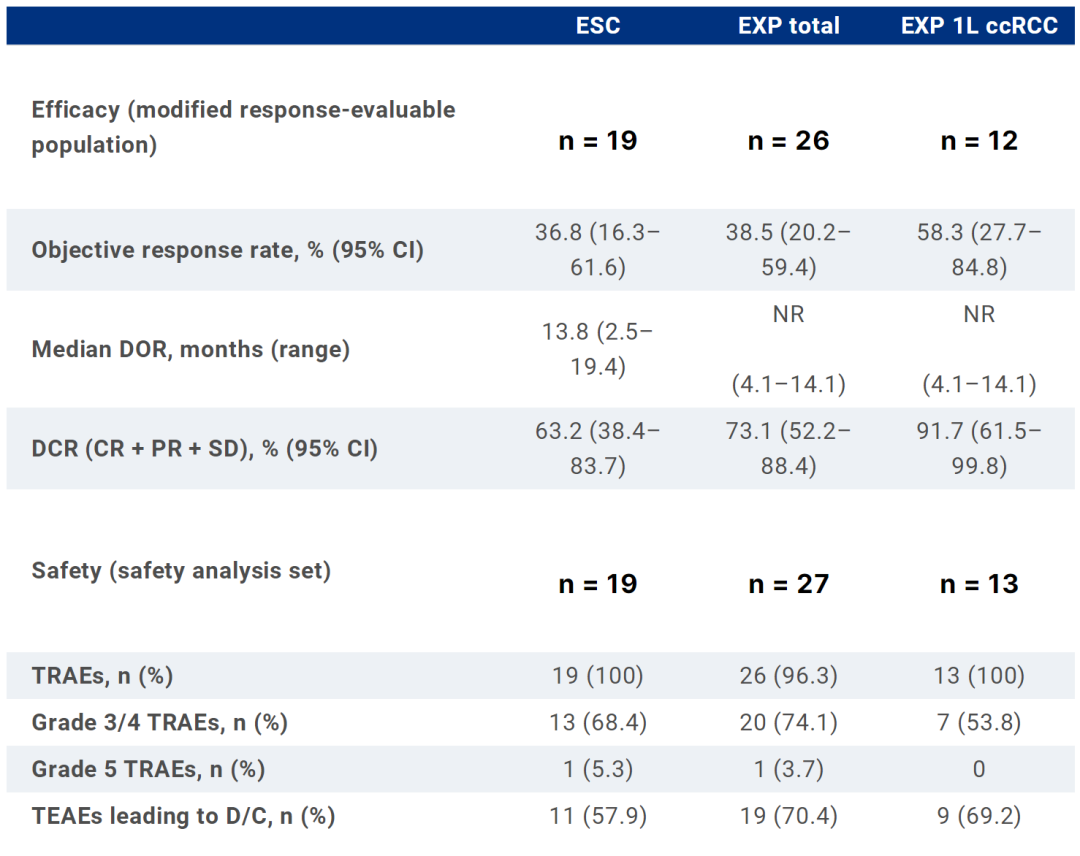
Task: Click the Grade 5 TRAEs row label
Action: (x=148, y=770)
